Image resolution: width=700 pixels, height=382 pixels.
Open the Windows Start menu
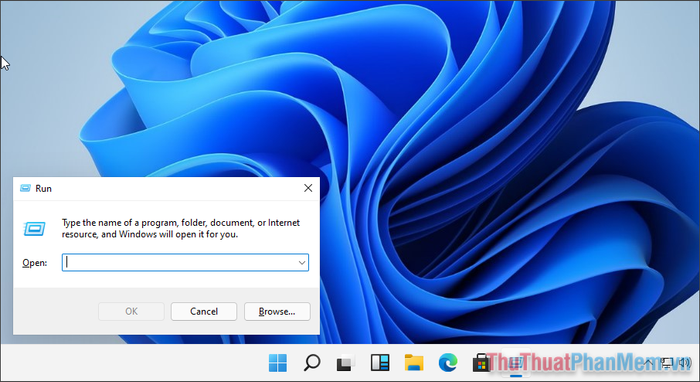(x=278, y=362)
